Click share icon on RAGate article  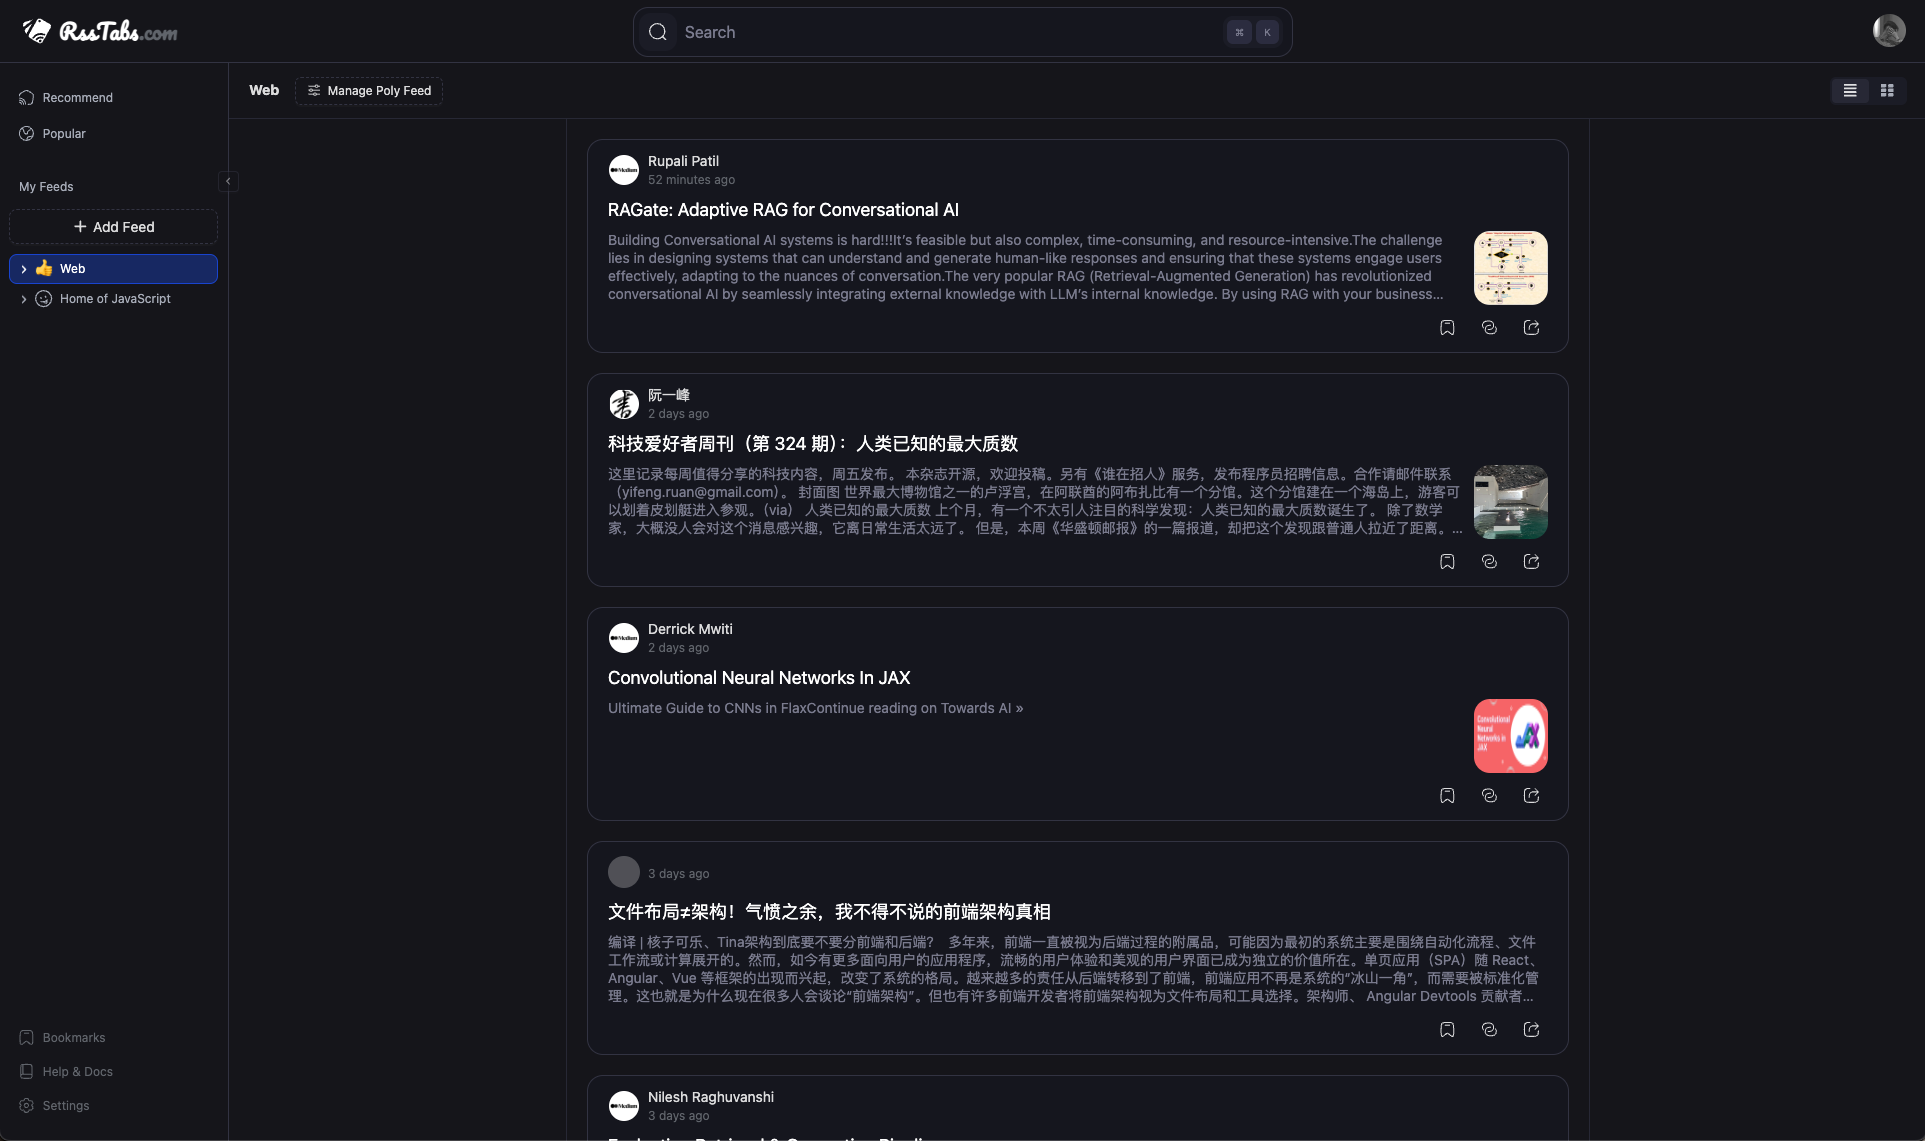[1531, 328]
